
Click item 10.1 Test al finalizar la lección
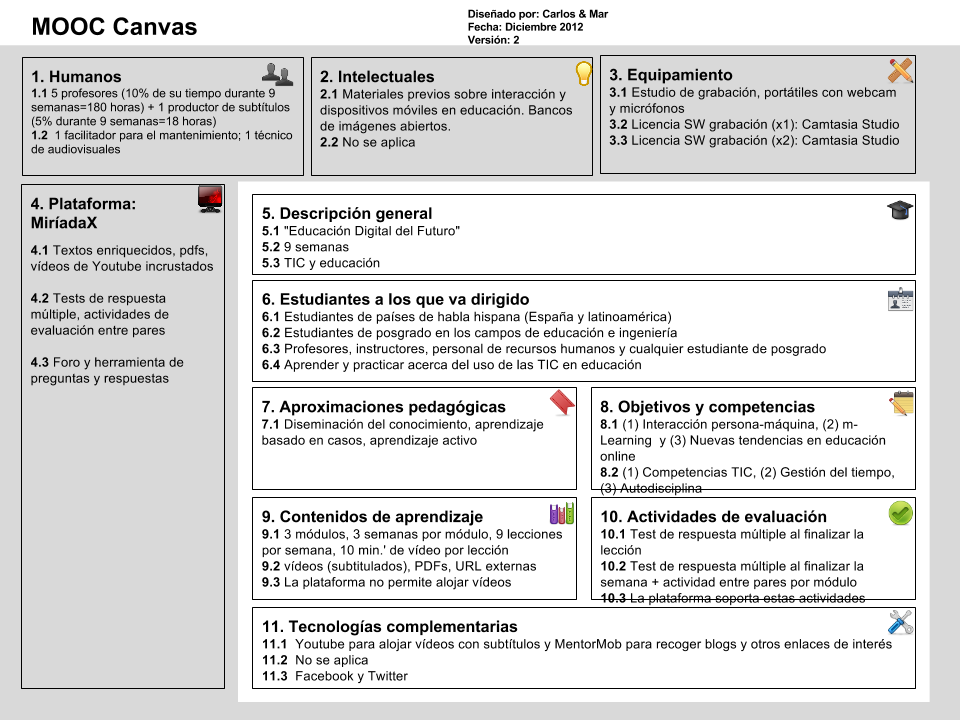[x=732, y=542]
